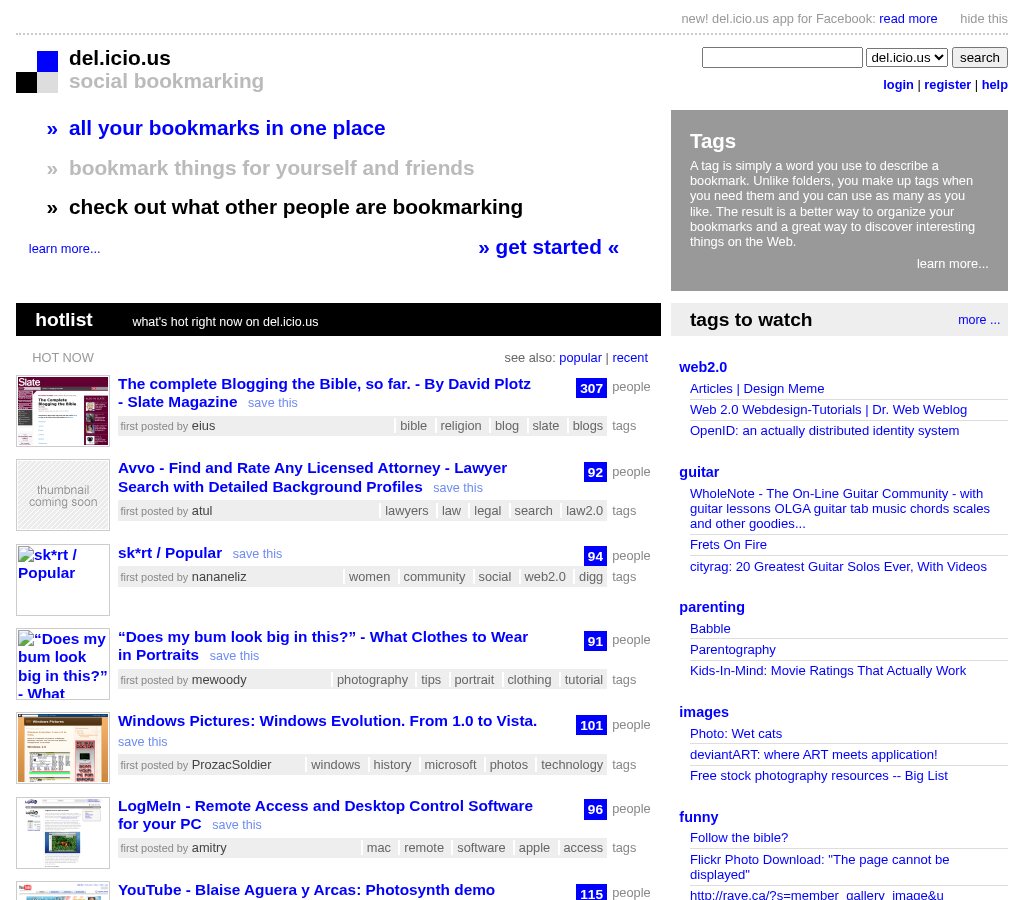Image resolution: width=1024 pixels, height=900 pixels.
Task: Open the help link
Action: (995, 85)
